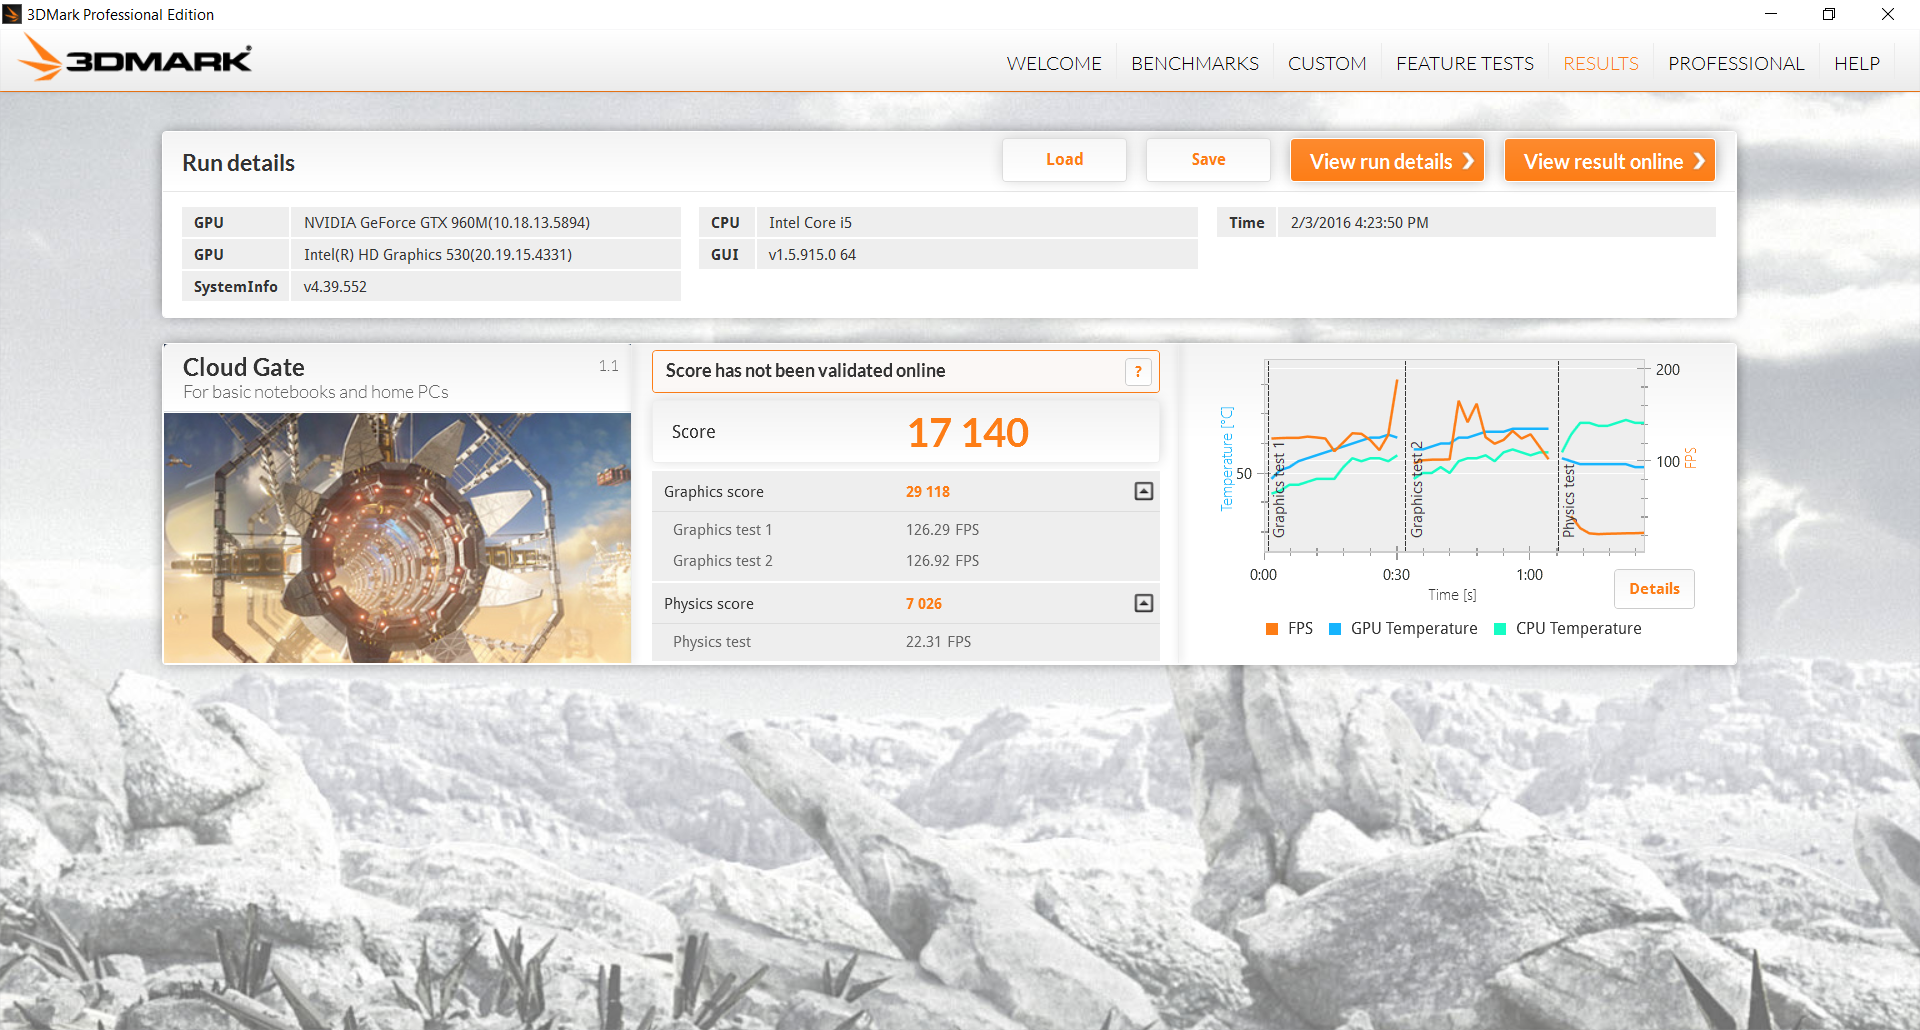
Task: Click View result online button
Action: [1610, 160]
